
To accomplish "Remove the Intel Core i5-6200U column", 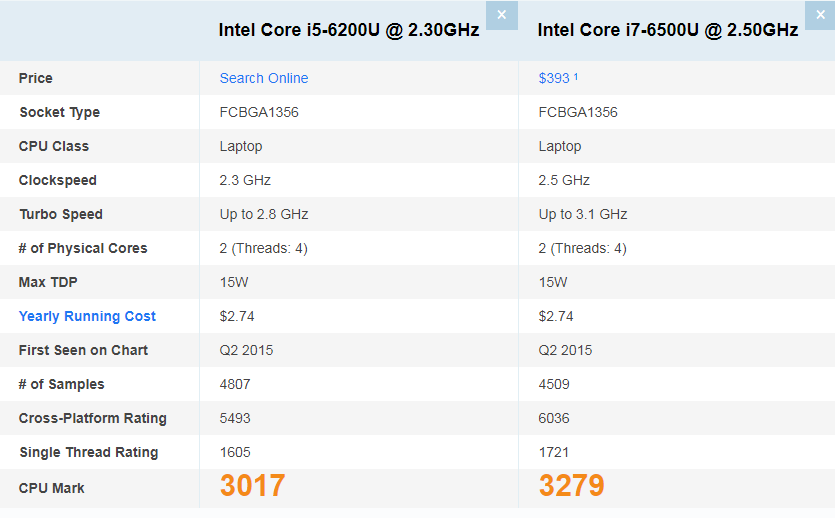I will 501,15.
